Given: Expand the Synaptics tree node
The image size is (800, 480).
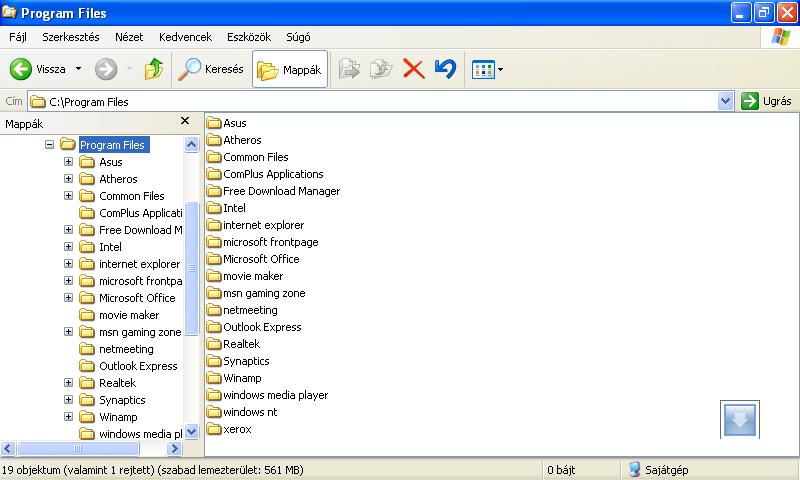Looking at the screenshot, I should point(68,400).
